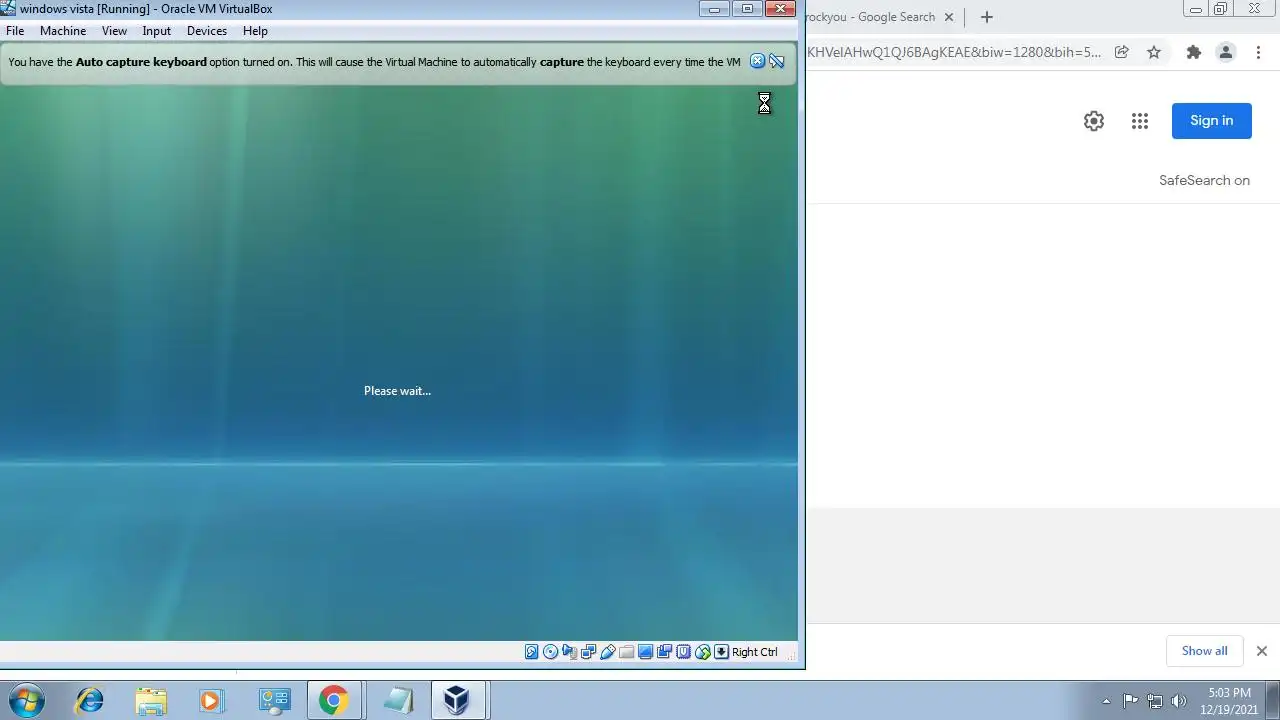Open the View menu in VirtualBox

click(114, 31)
